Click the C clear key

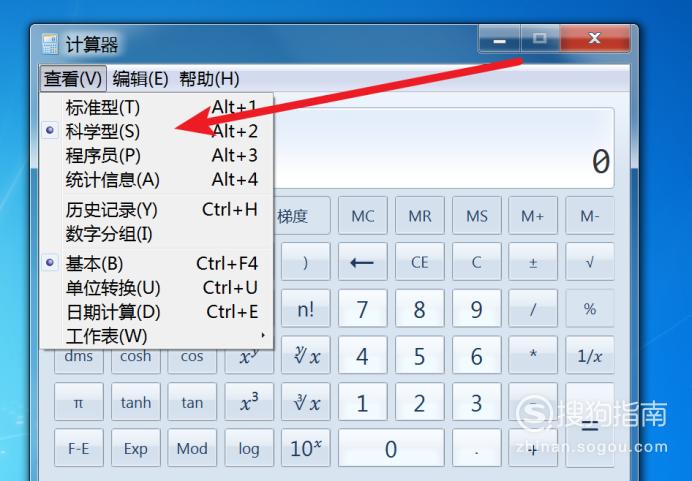(x=477, y=263)
